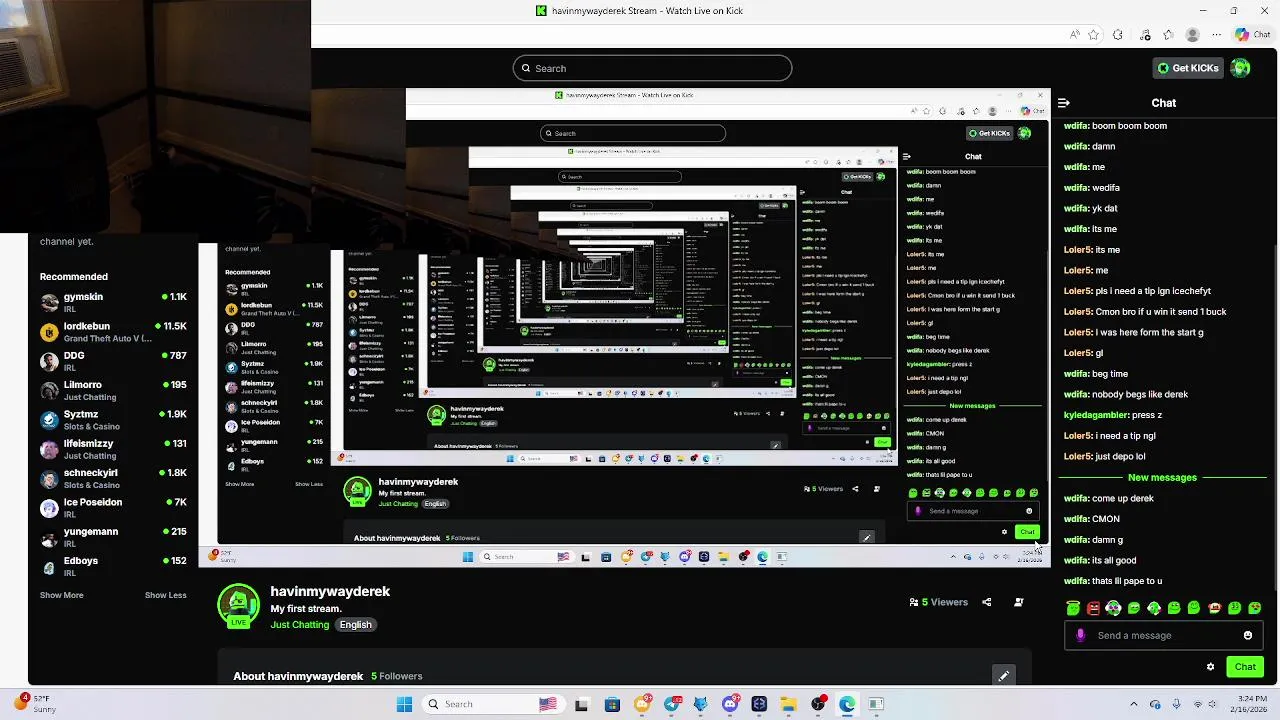Open Lilmorro recommended channel
The image size is (1280, 720).
[x=113, y=390]
